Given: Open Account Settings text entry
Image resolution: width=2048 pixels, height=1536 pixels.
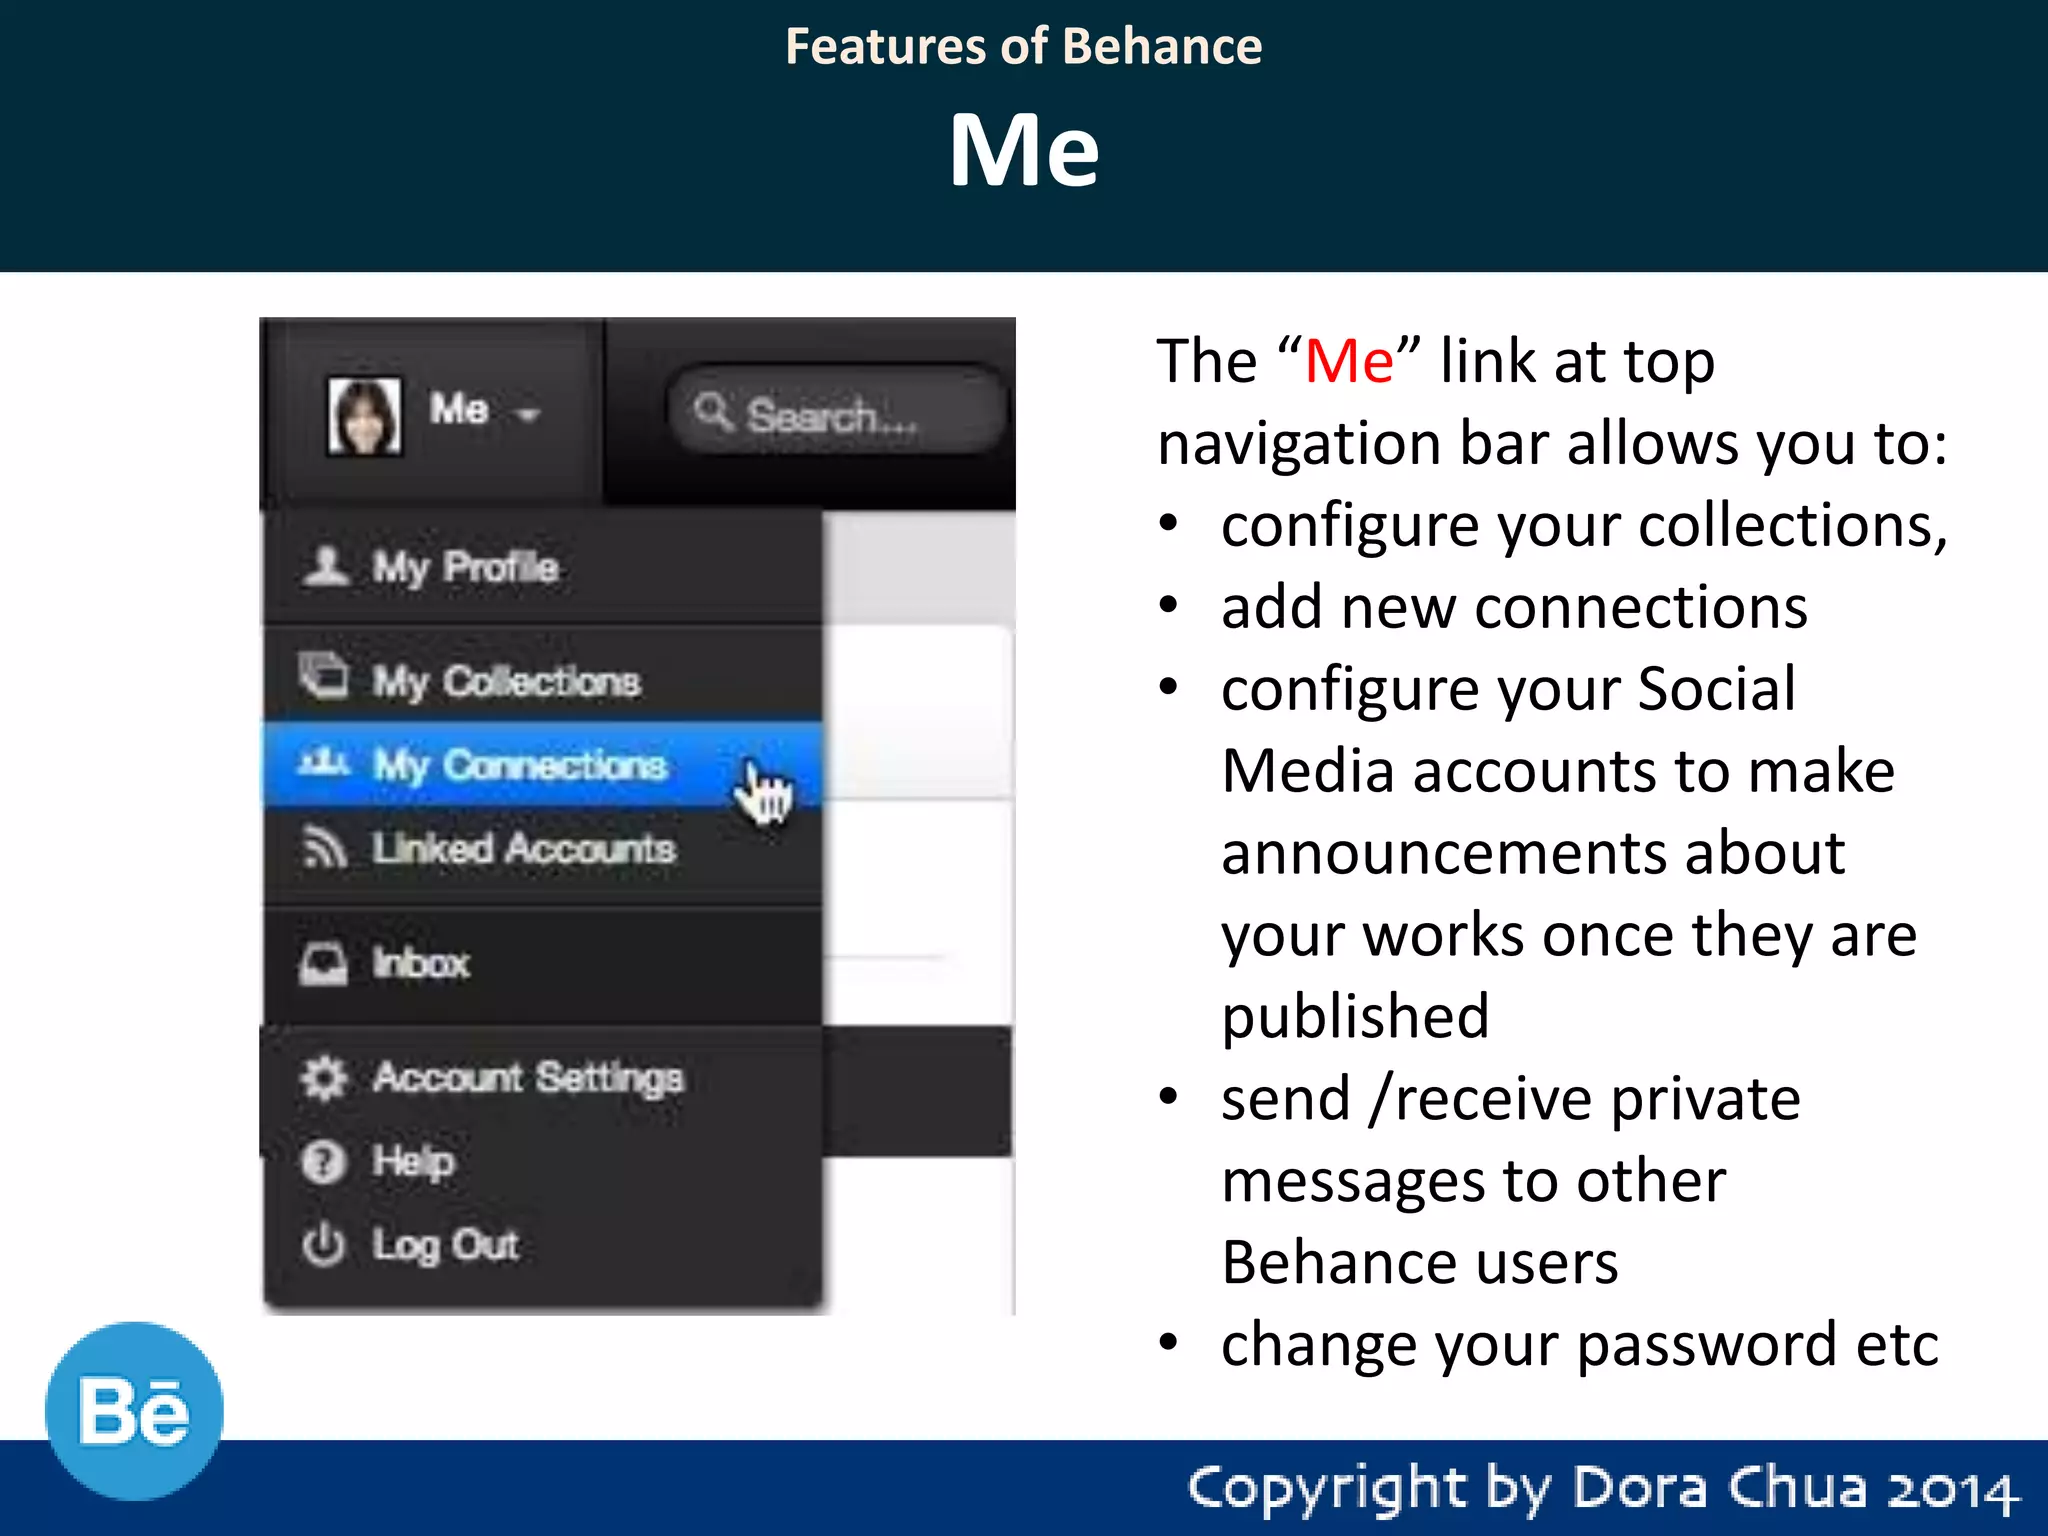Looking at the screenshot, I should point(528,1078).
